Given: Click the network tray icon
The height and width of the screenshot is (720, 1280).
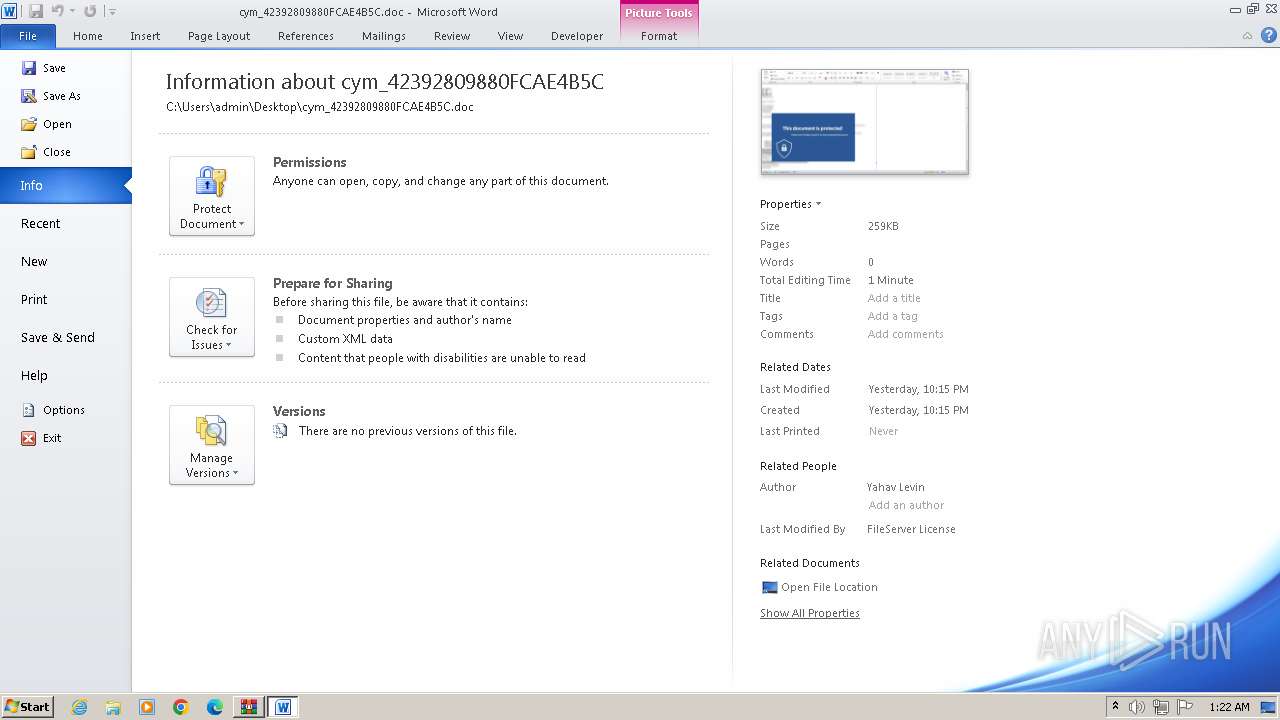Looking at the screenshot, I should (x=1160, y=707).
